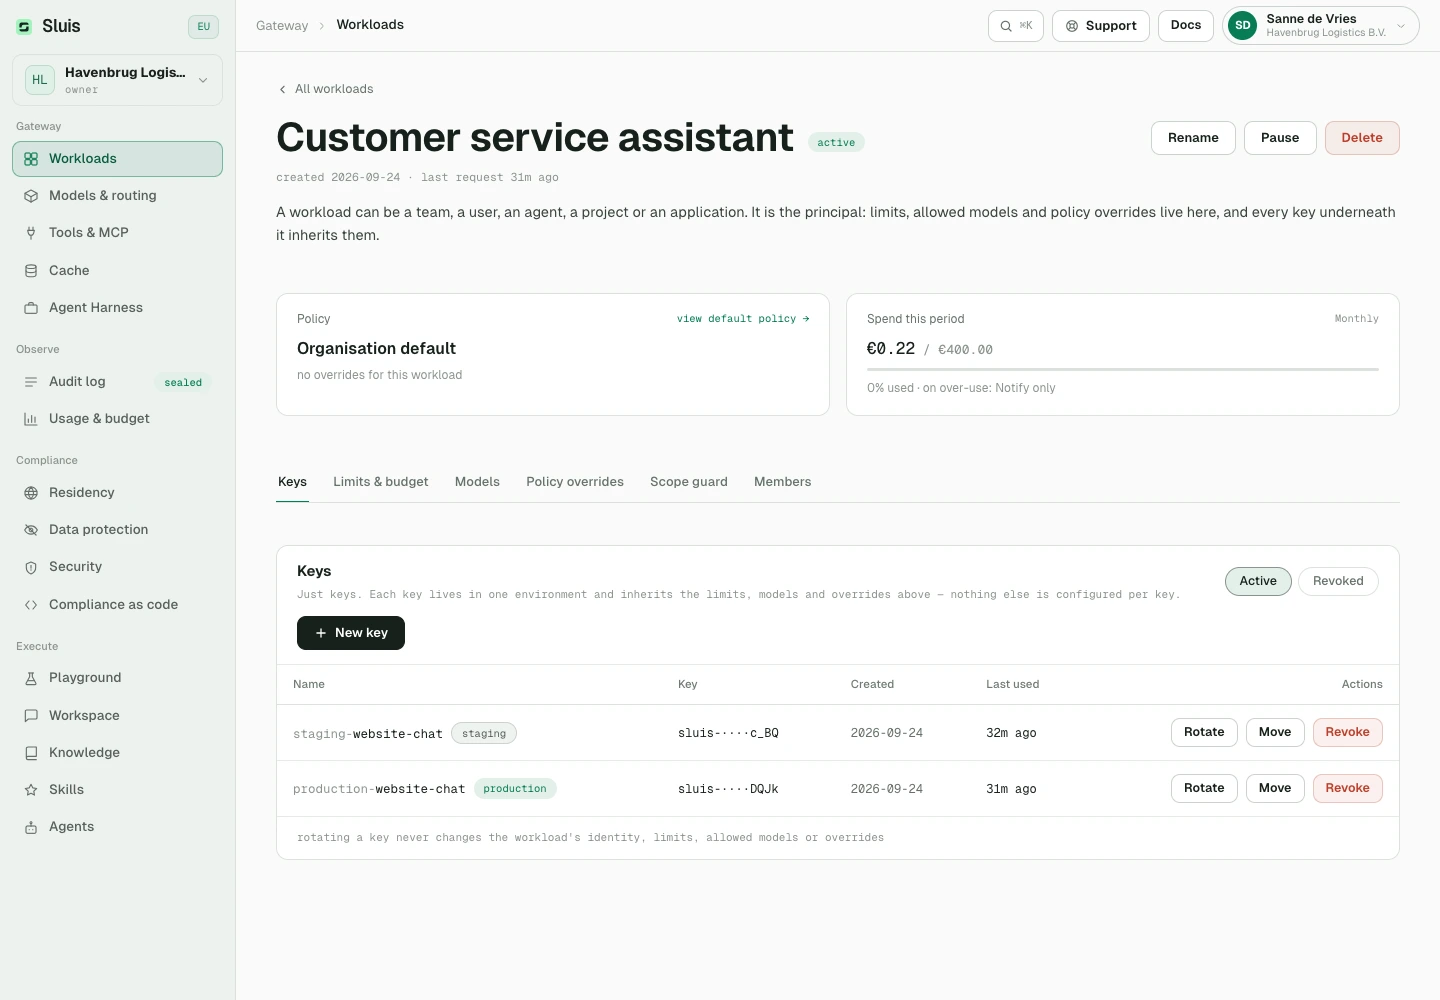Click the Knowledge book icon
Screen dimensions: 1440x1000
[x=31, y=753]
